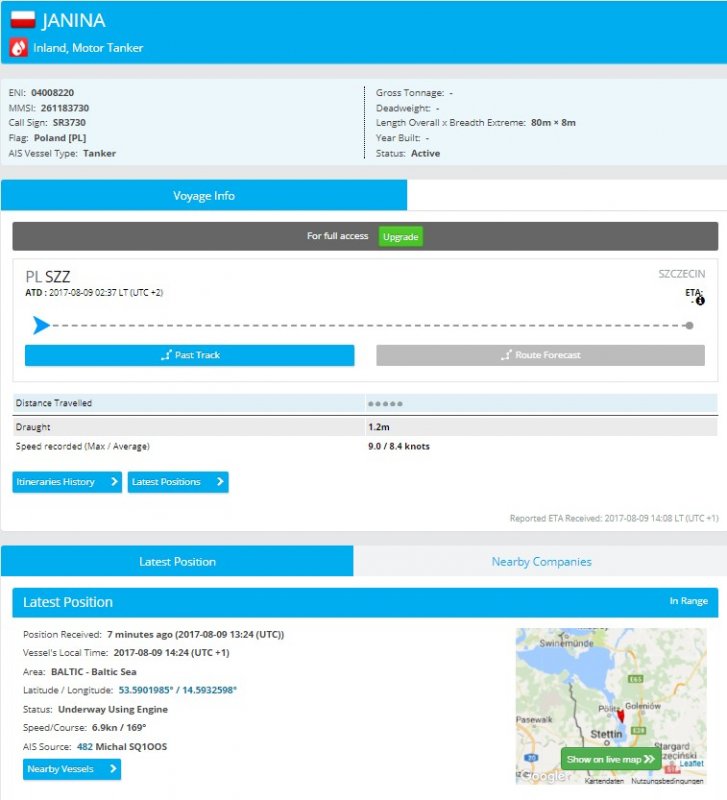Screen dimensions: 727x800
Task: Open the latitude/longitude coordinates link
Action: pos(177,690)
